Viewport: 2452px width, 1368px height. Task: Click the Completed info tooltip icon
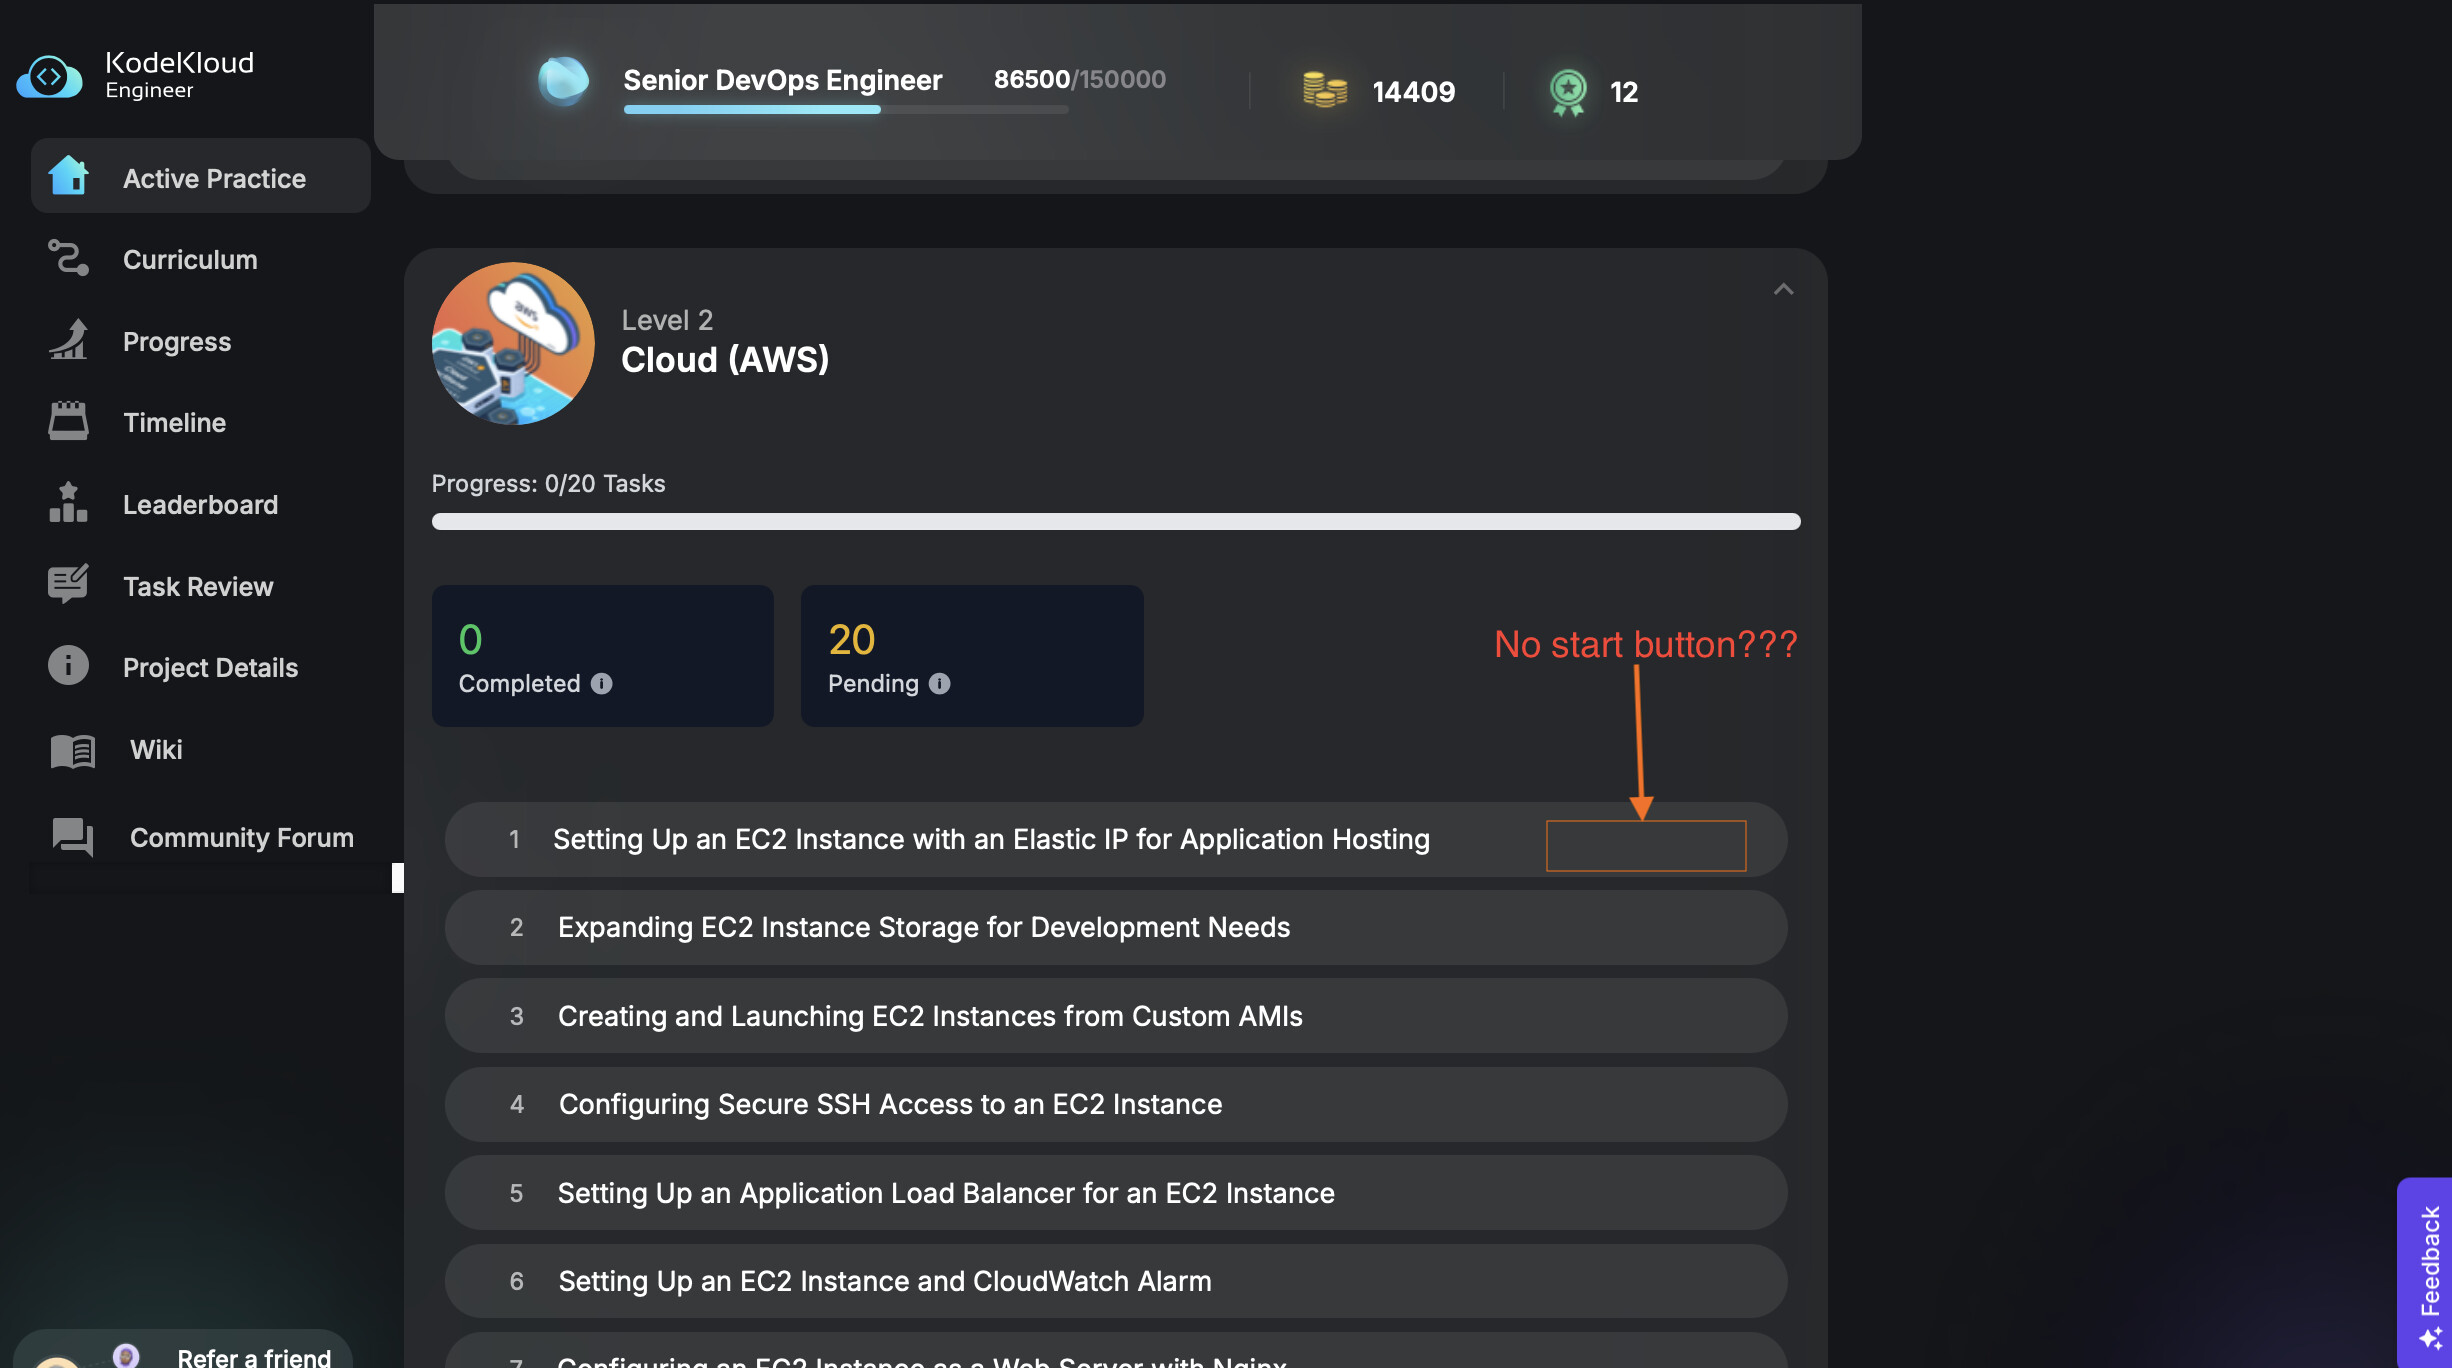coord(601,684)
